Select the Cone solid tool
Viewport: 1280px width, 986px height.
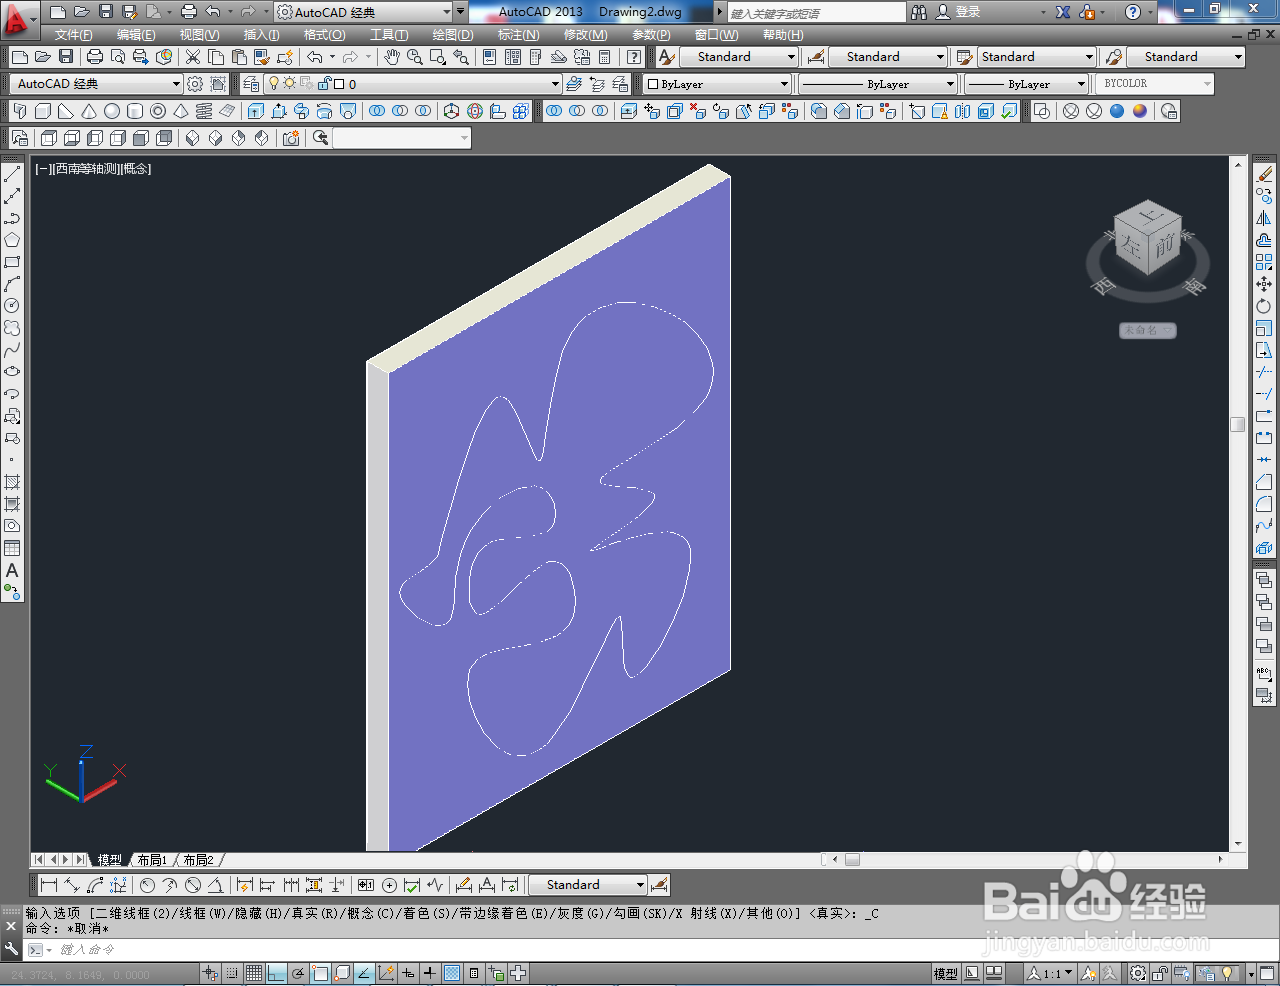click(89, 111)
